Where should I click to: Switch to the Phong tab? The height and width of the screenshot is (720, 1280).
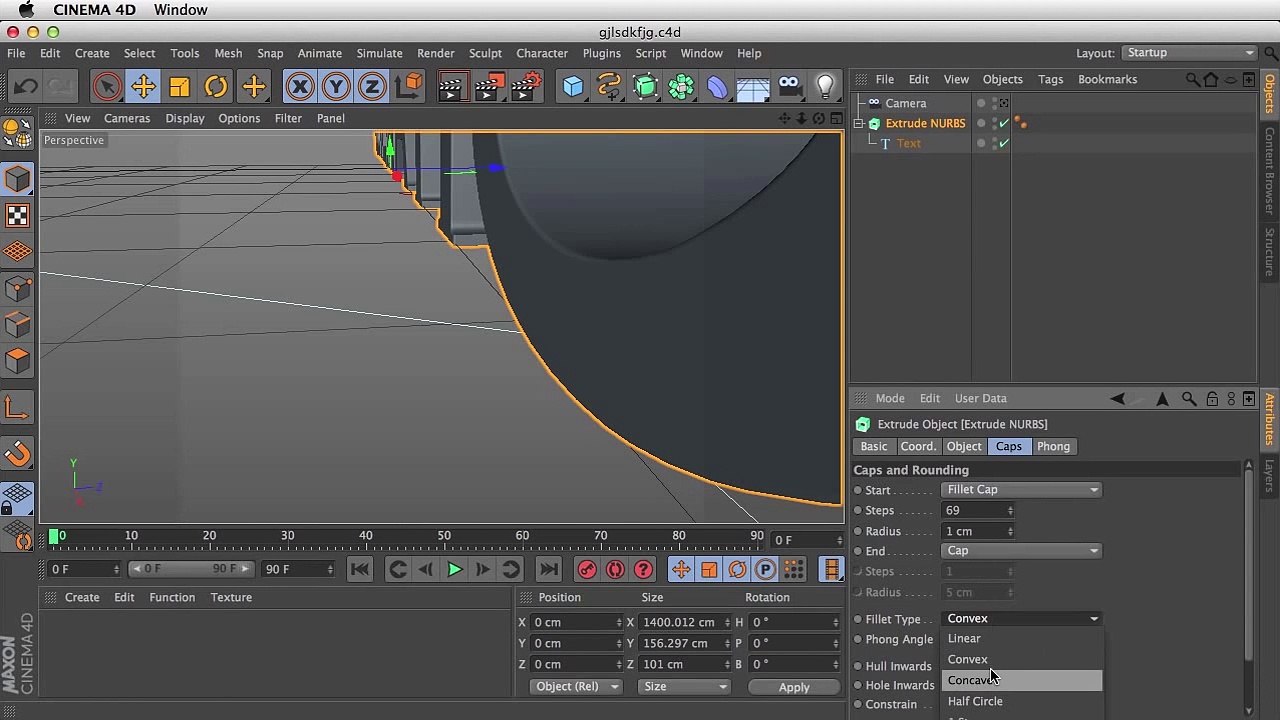(x=1053, y=447)
